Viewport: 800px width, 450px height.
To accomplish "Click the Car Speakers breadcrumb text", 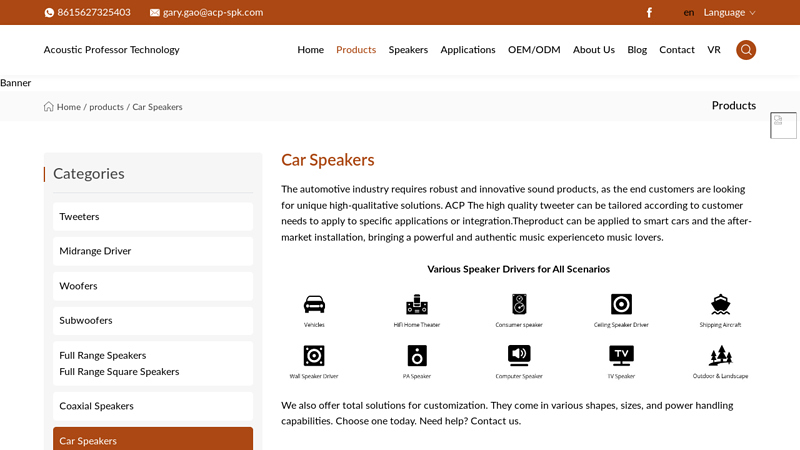I will point(157,107).
